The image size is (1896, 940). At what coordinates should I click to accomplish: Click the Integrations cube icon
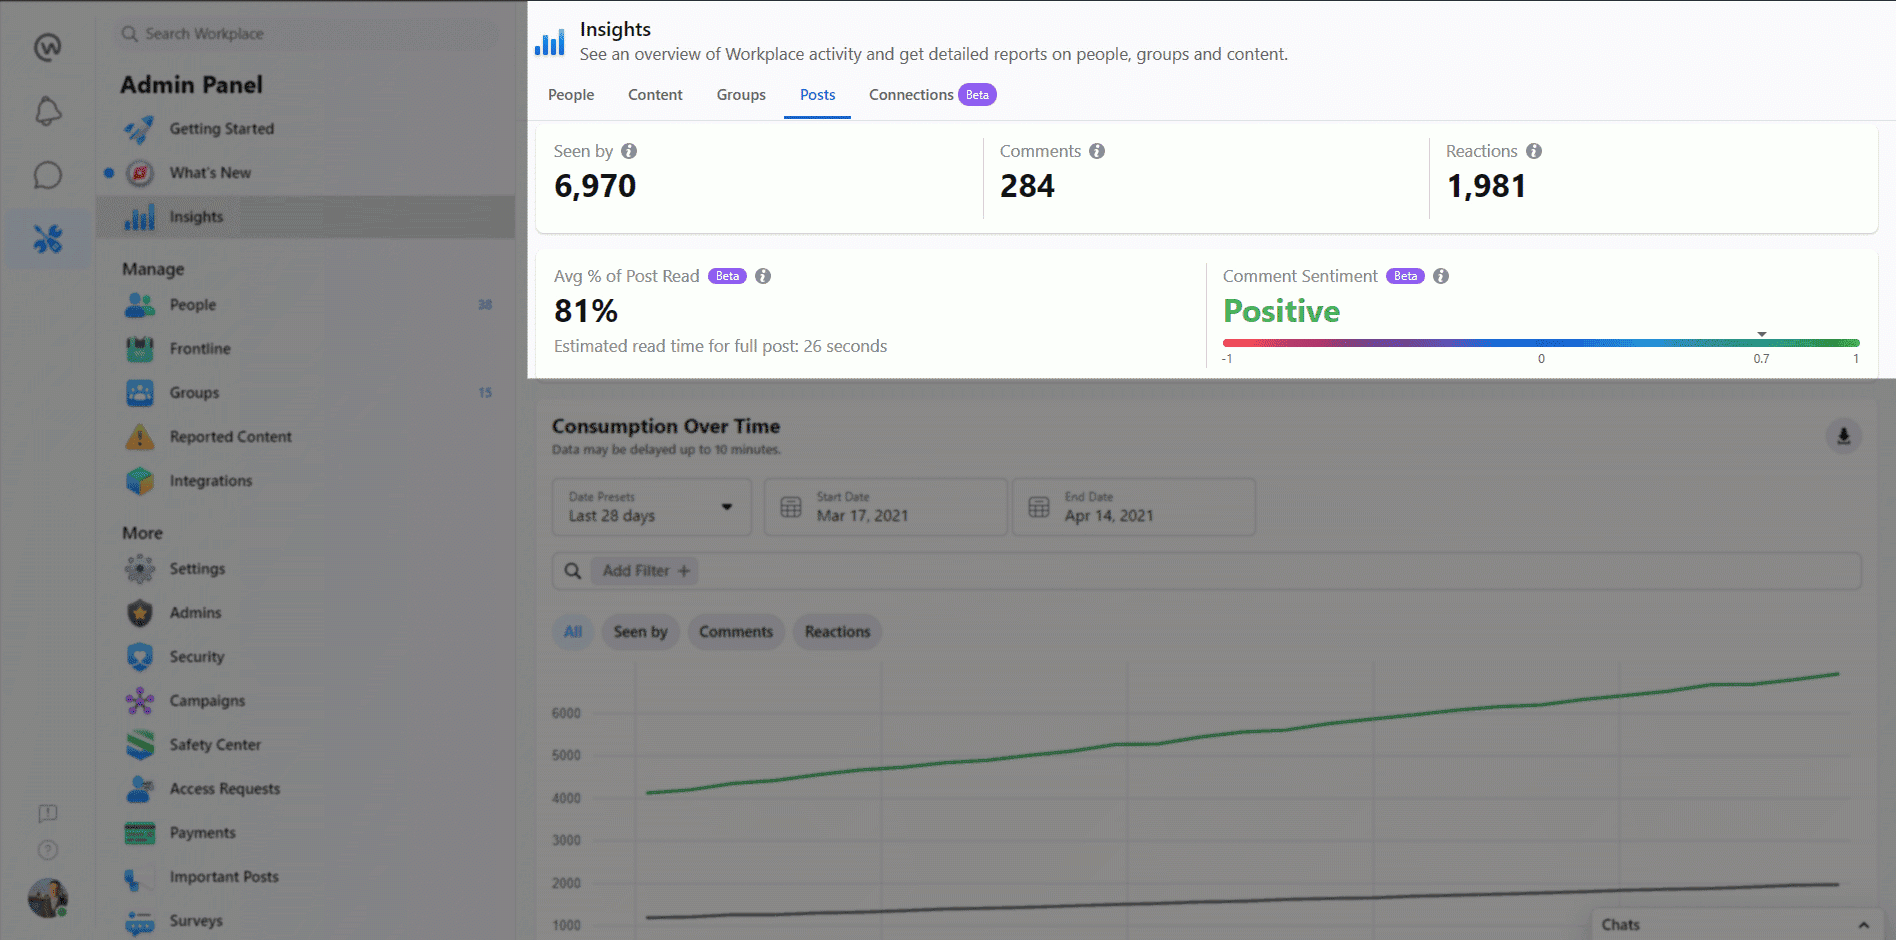point(140,481)
